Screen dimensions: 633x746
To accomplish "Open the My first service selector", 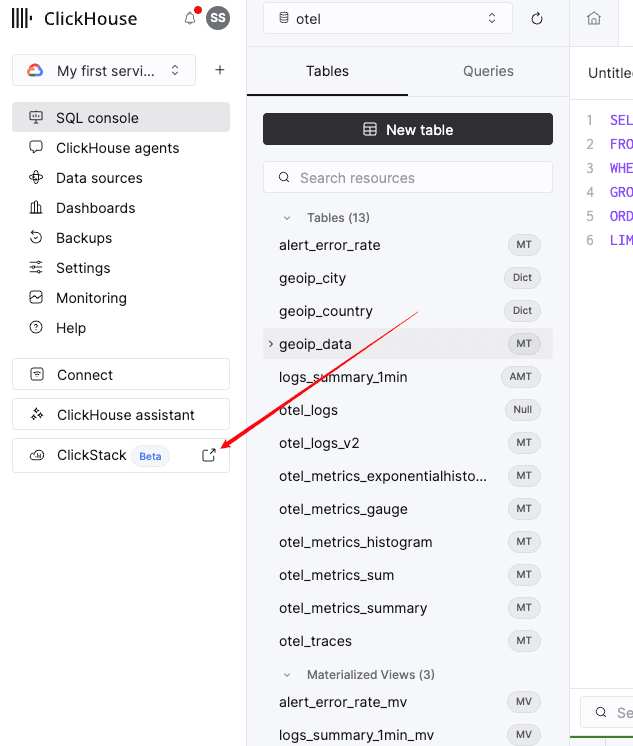I will 104,70.
